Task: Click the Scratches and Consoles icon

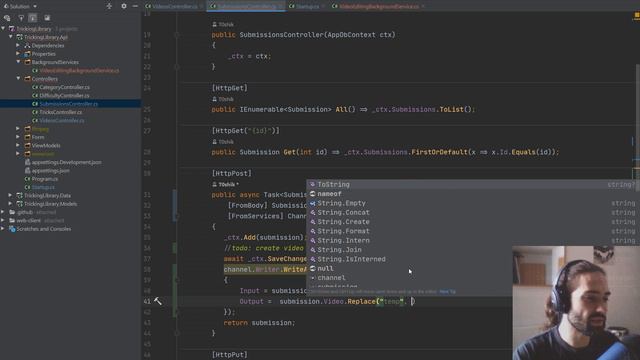Action: 12,229
